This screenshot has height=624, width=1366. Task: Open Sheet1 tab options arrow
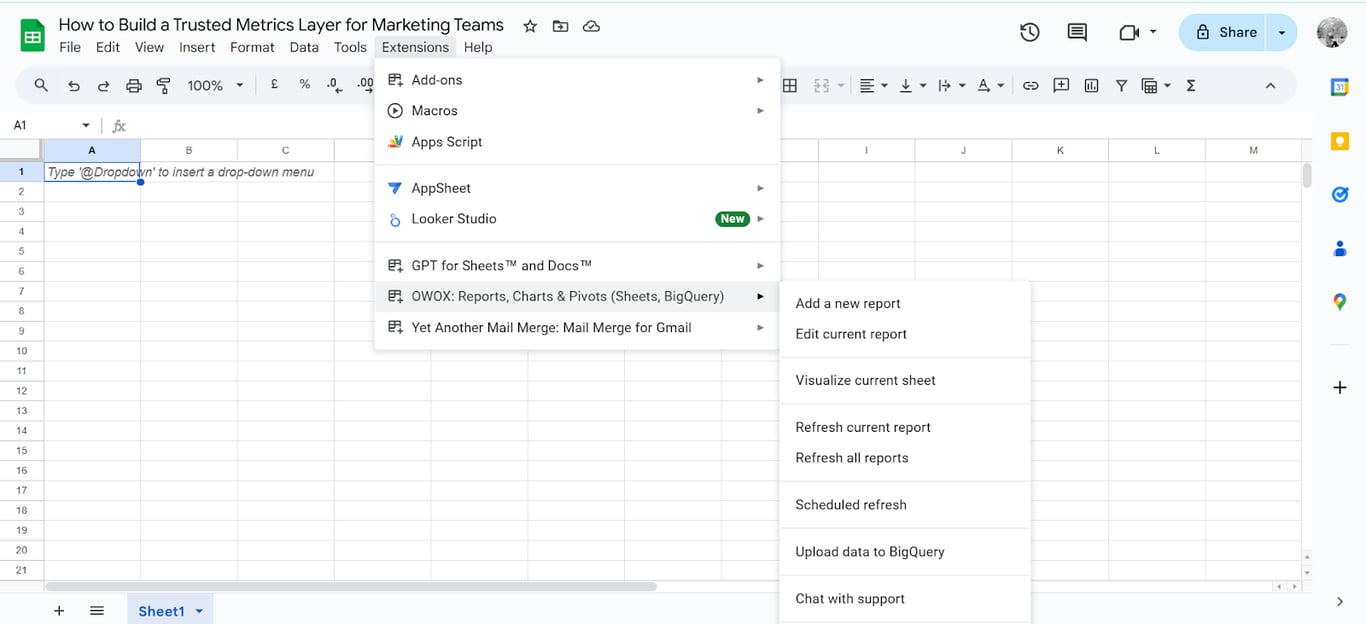coord(199,611)
